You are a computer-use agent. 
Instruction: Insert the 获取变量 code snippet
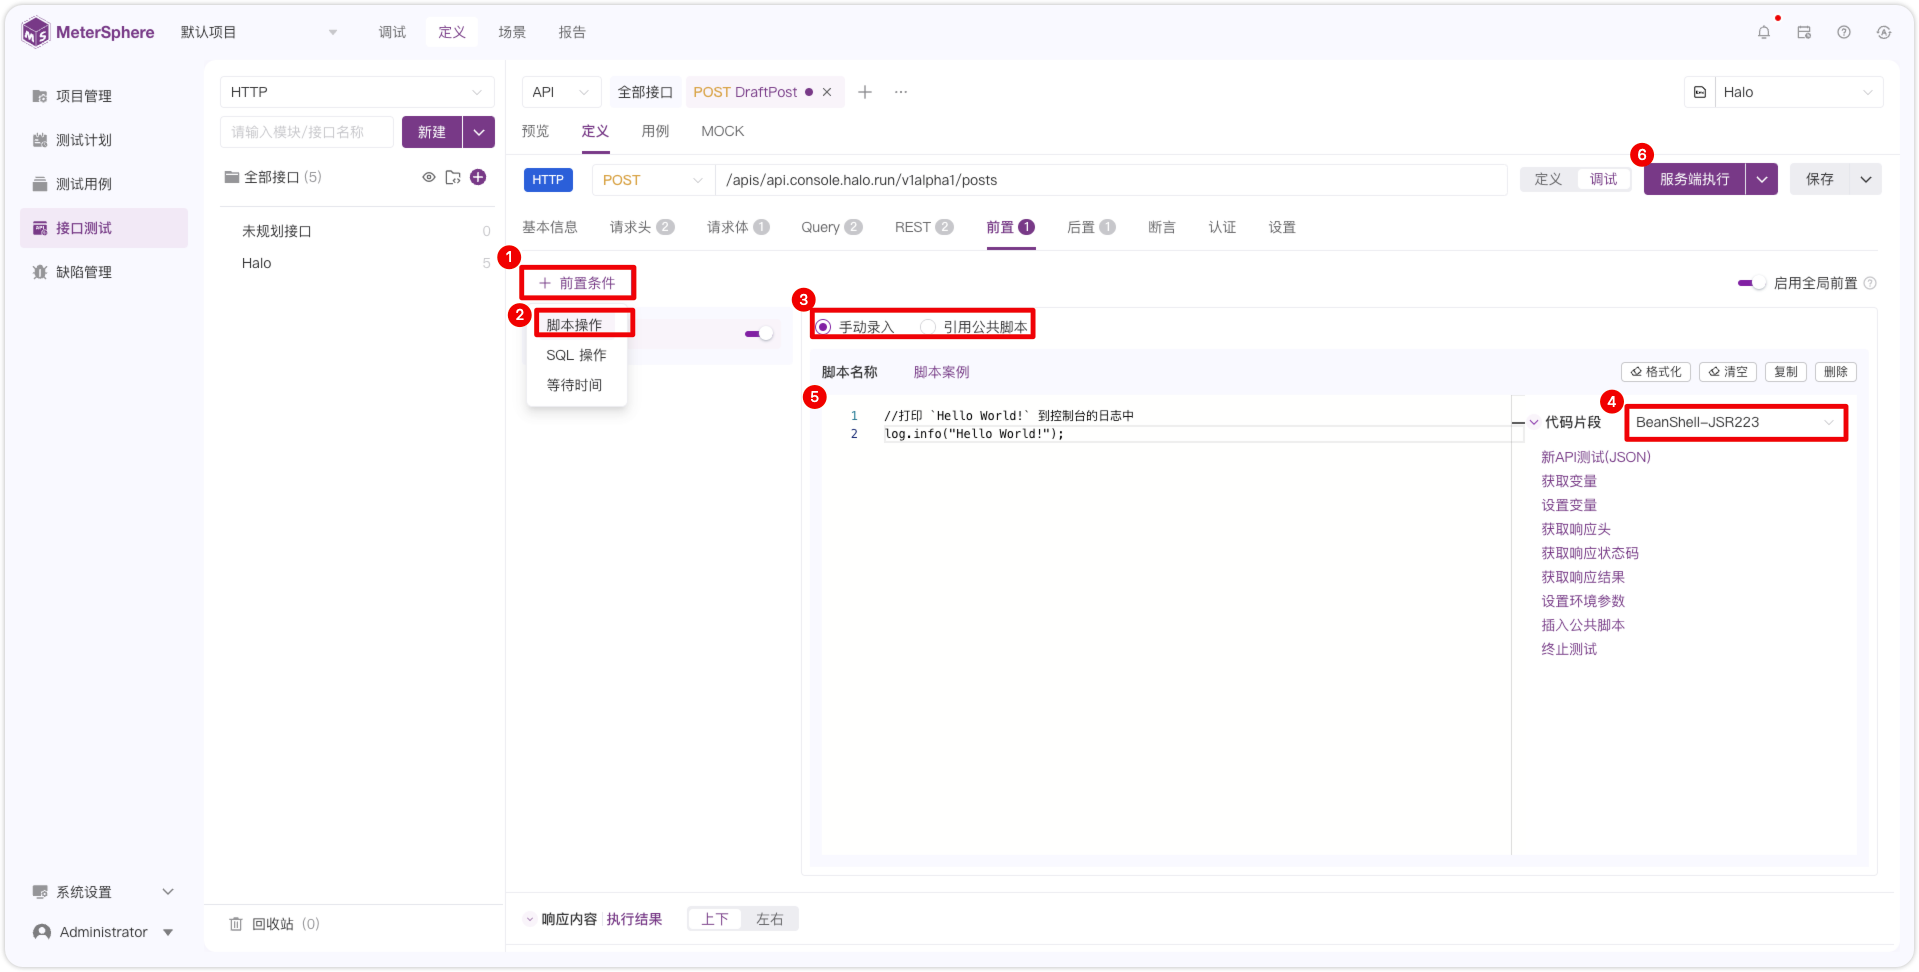pyautogui.click(x=1569, y=481)
